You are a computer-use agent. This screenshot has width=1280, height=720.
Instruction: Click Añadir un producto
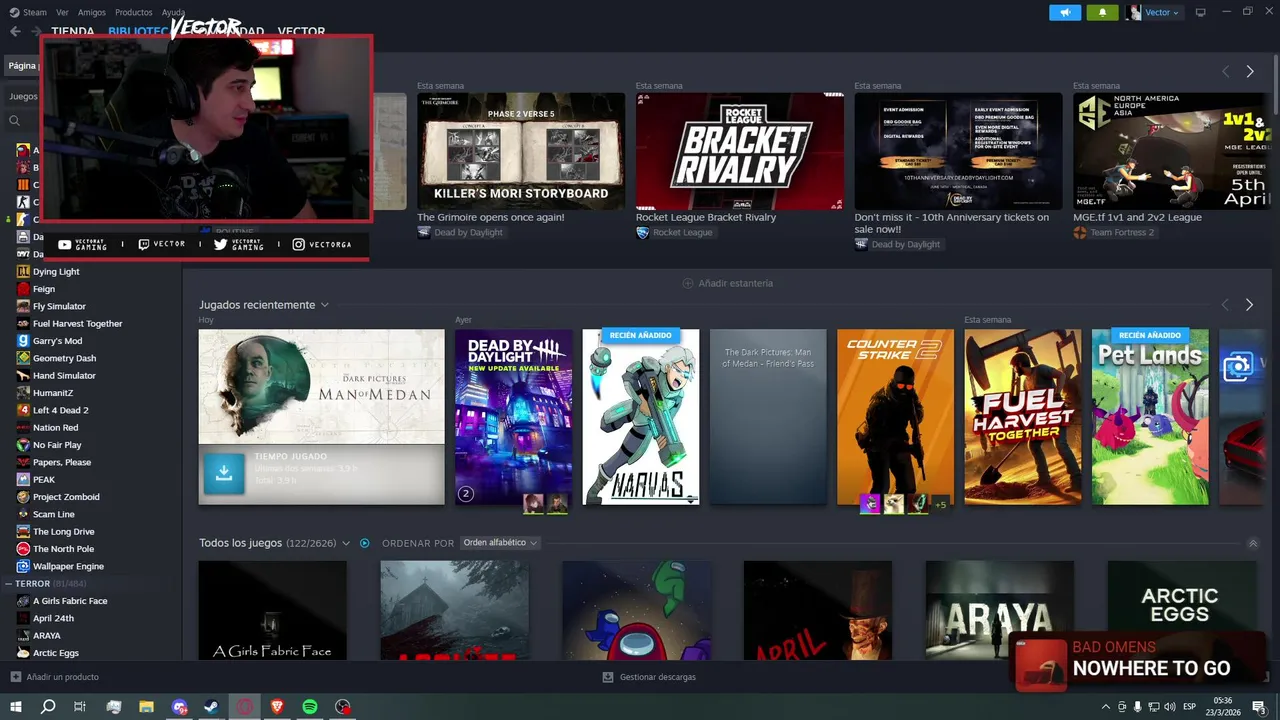[x=54, y=677]
